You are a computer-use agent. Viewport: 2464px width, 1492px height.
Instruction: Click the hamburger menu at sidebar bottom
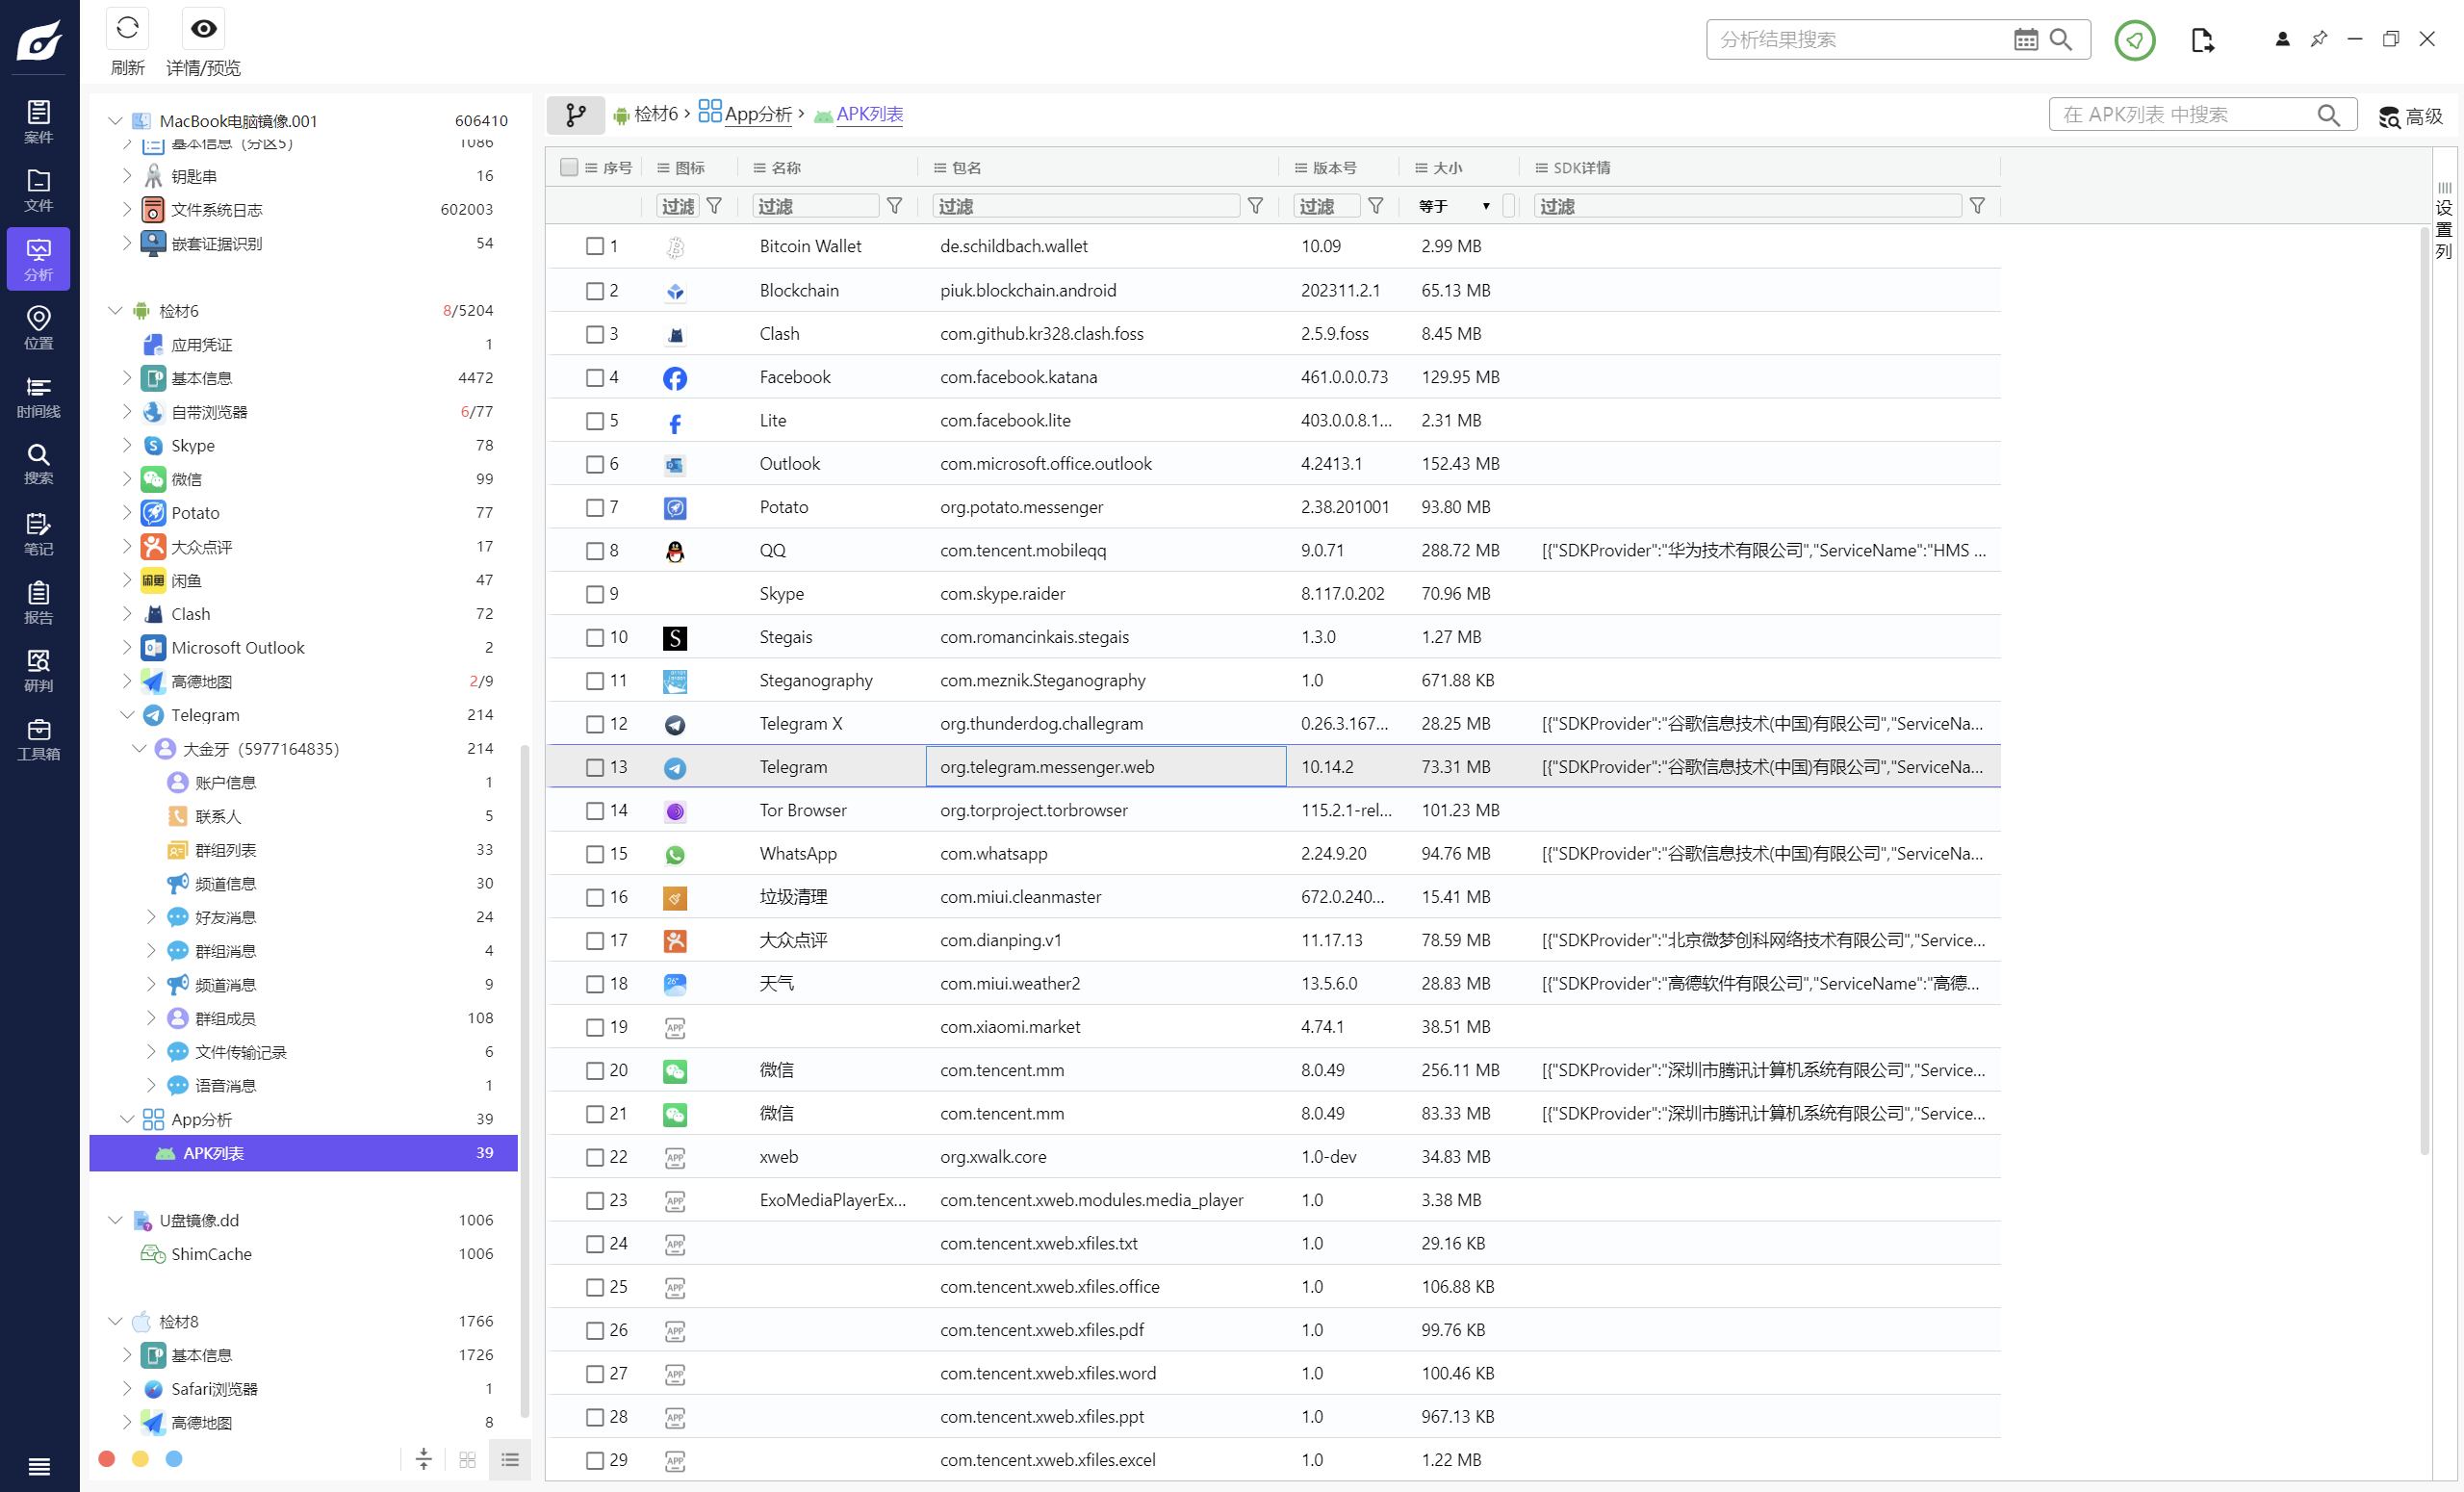point(39,1466)
